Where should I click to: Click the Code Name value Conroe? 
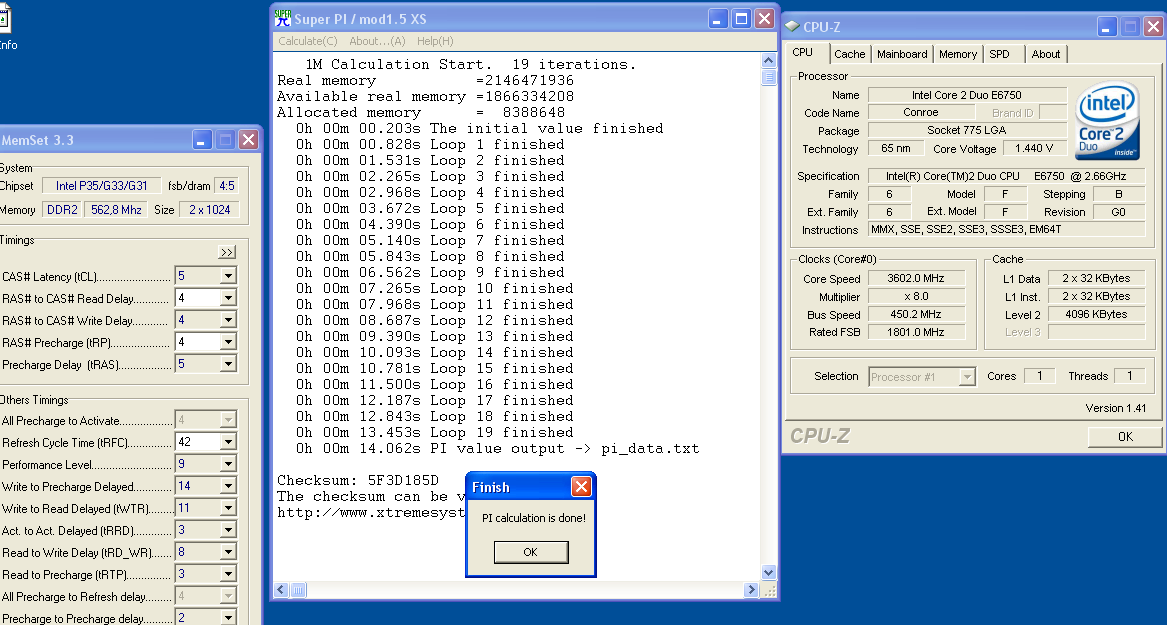coord(921,112)
